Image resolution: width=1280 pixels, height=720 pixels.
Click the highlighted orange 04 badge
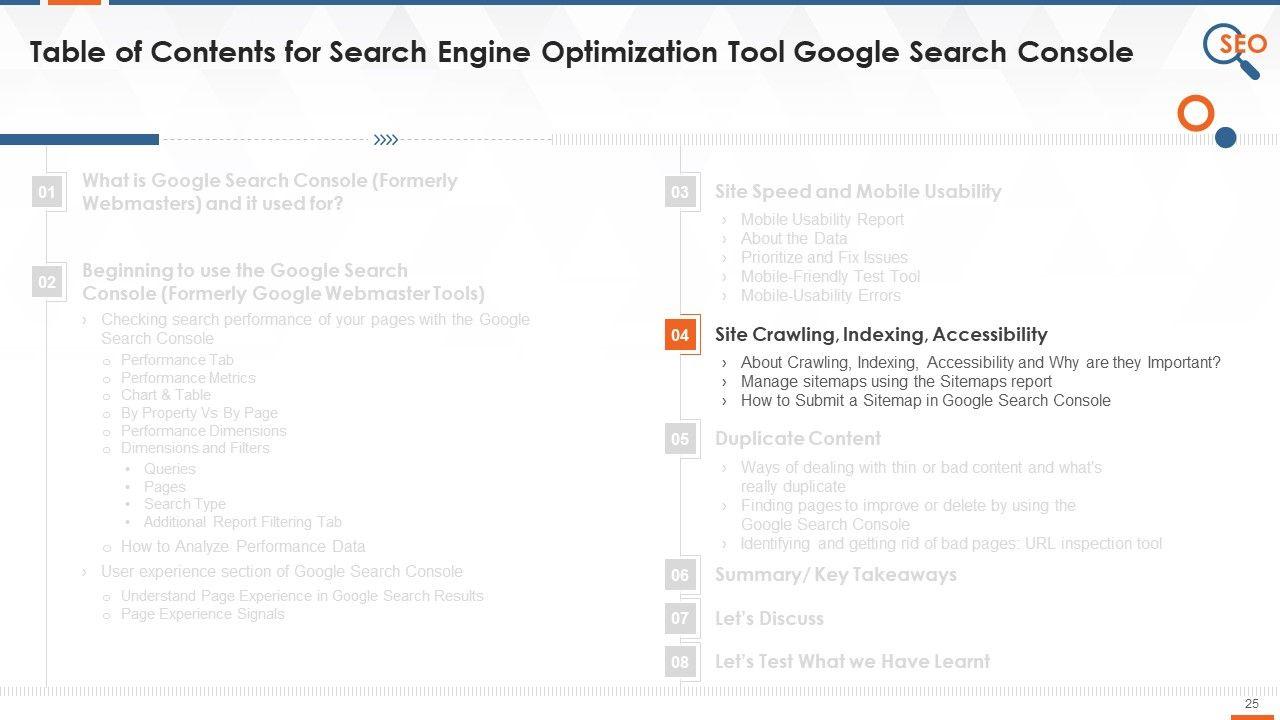680,335
